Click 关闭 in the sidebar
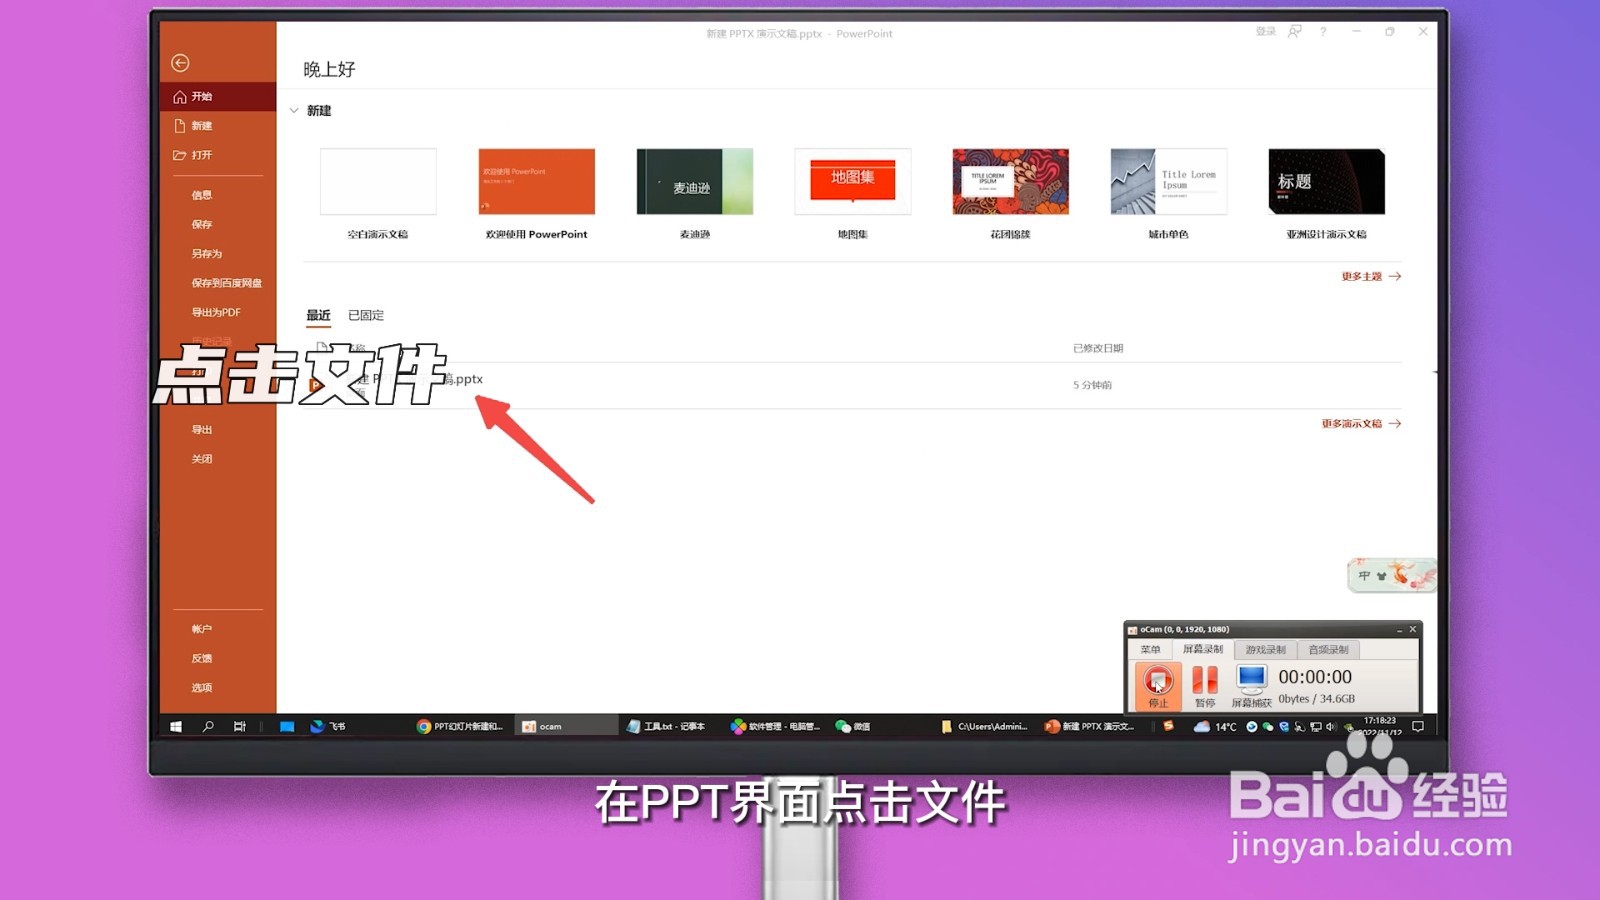The image size is (1600, 900). coord(202,459)
